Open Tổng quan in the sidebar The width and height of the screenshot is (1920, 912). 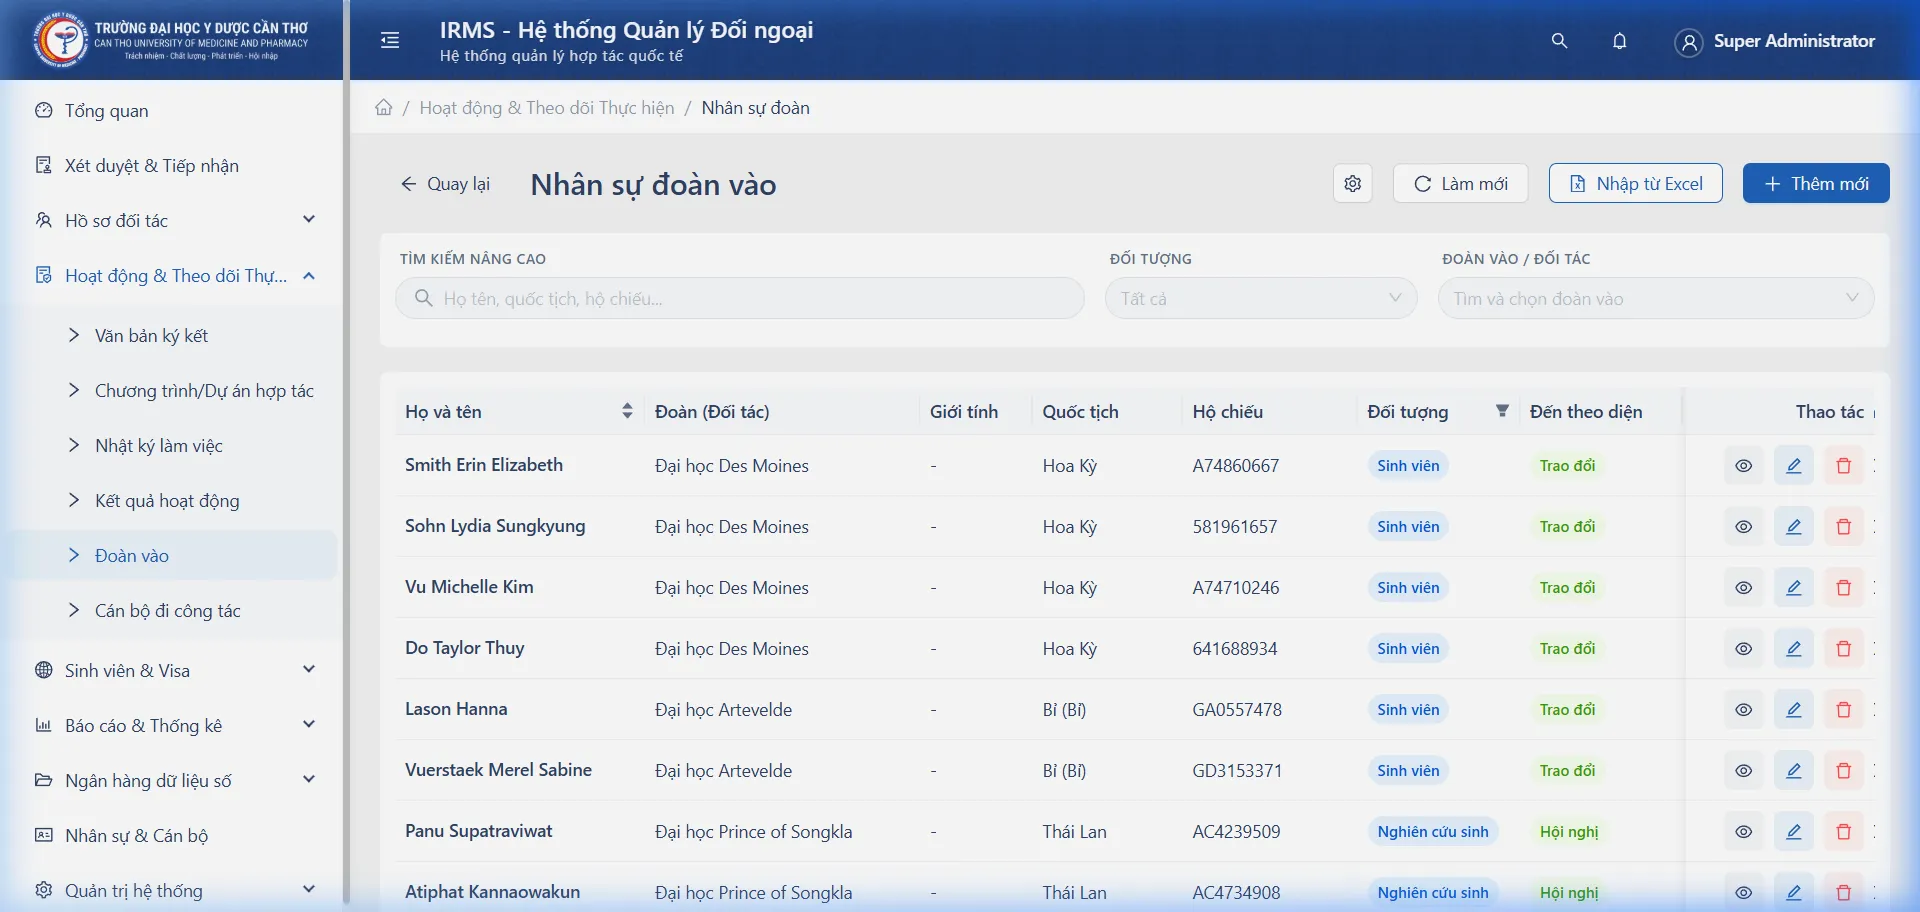coord(107,111)
